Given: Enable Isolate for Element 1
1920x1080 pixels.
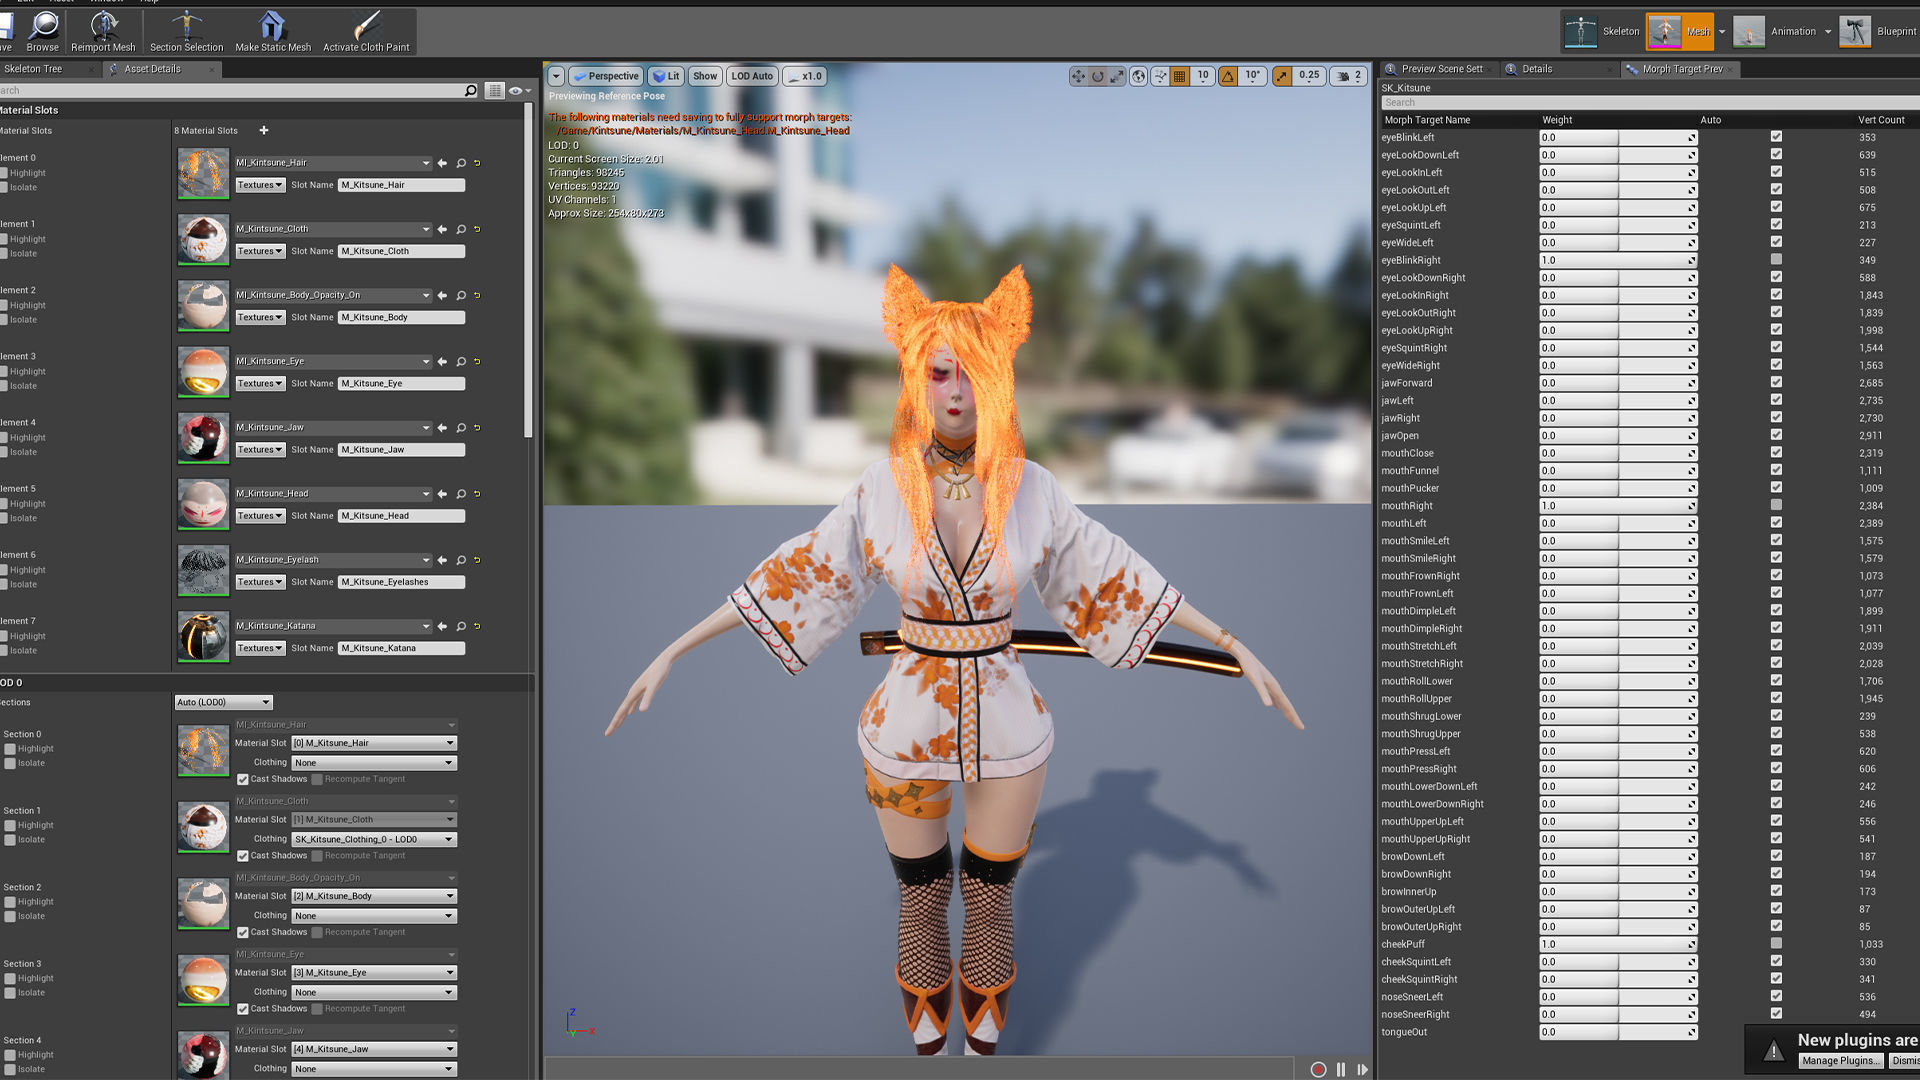Looking at the screenshot, I should point(4,254).
